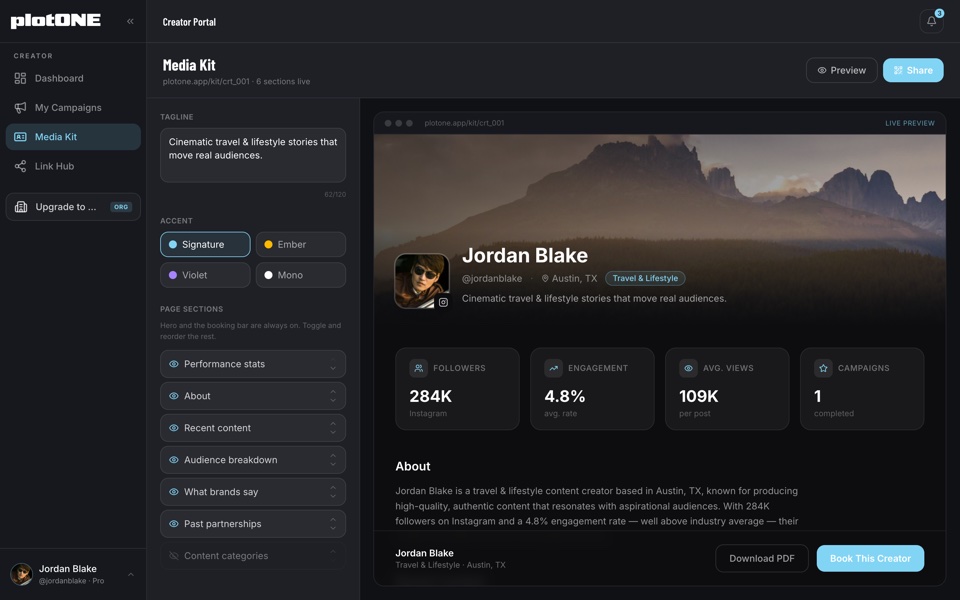Move the About section up

pyautogui.click(x=333, y=392)
